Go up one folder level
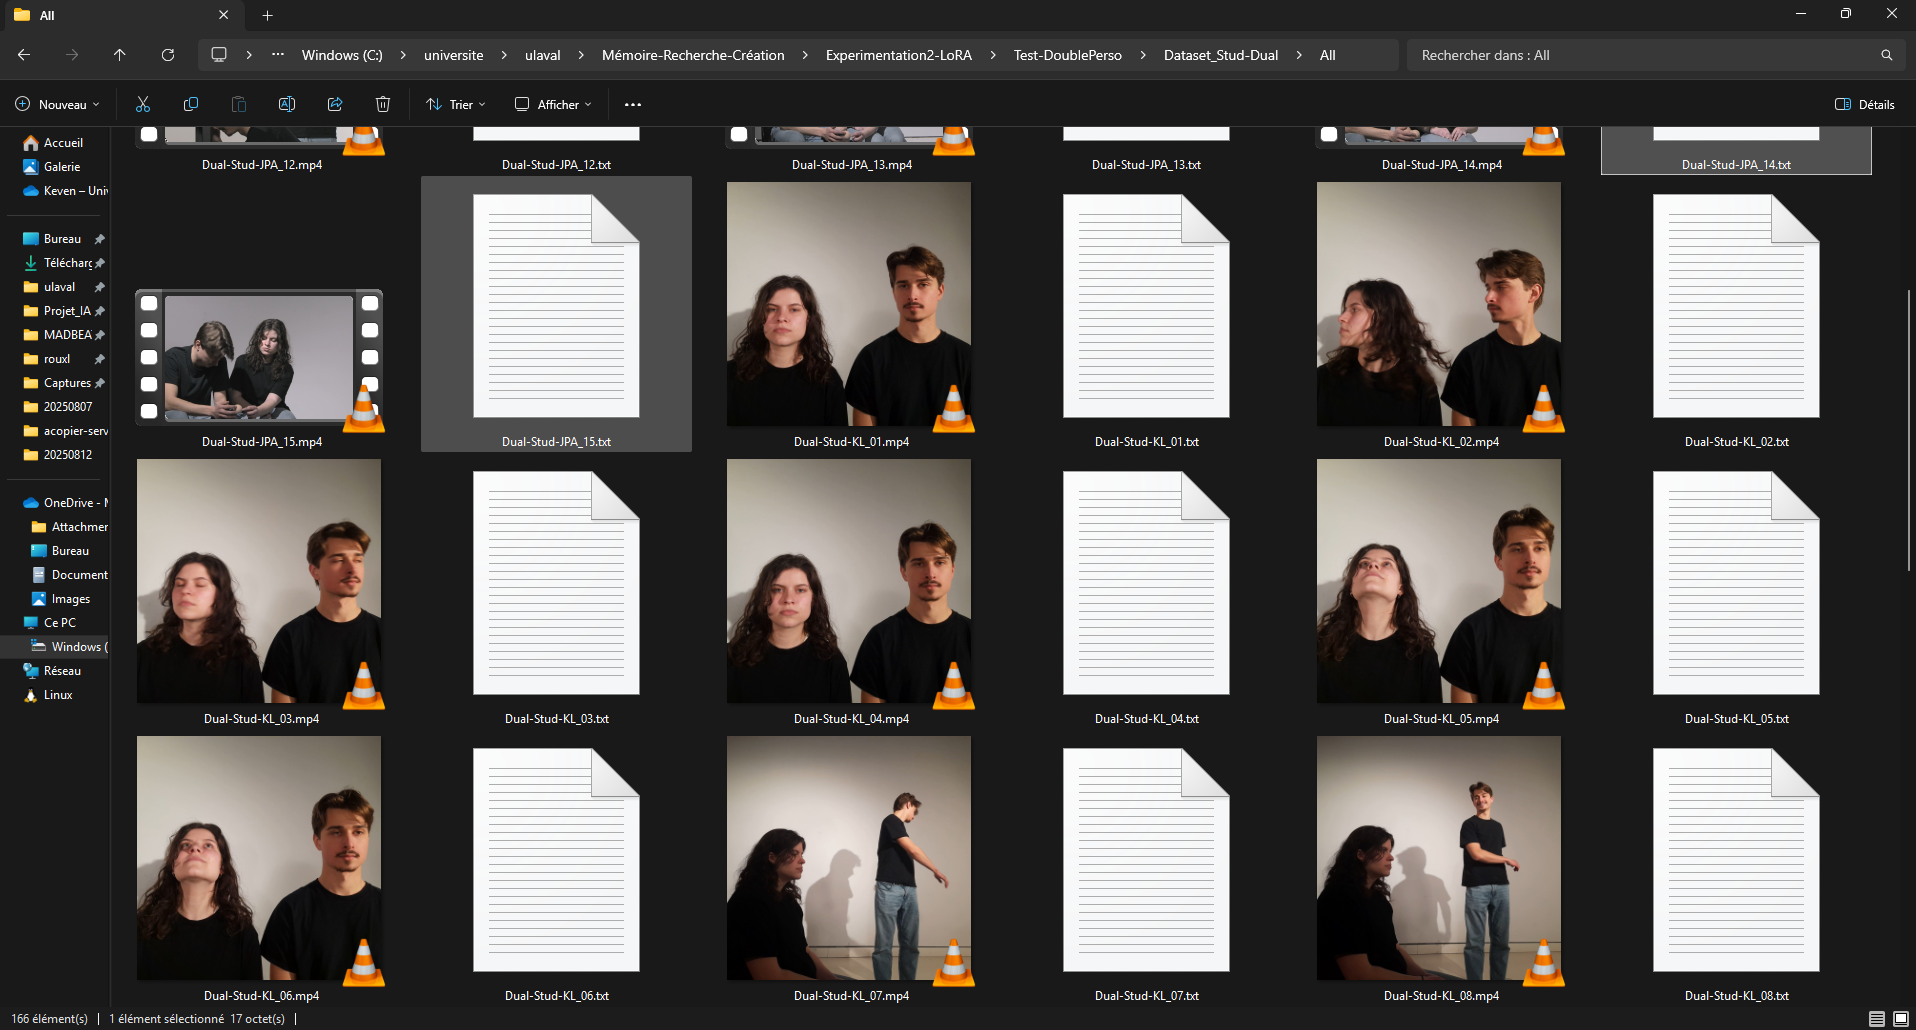 [x=120, y=55]
